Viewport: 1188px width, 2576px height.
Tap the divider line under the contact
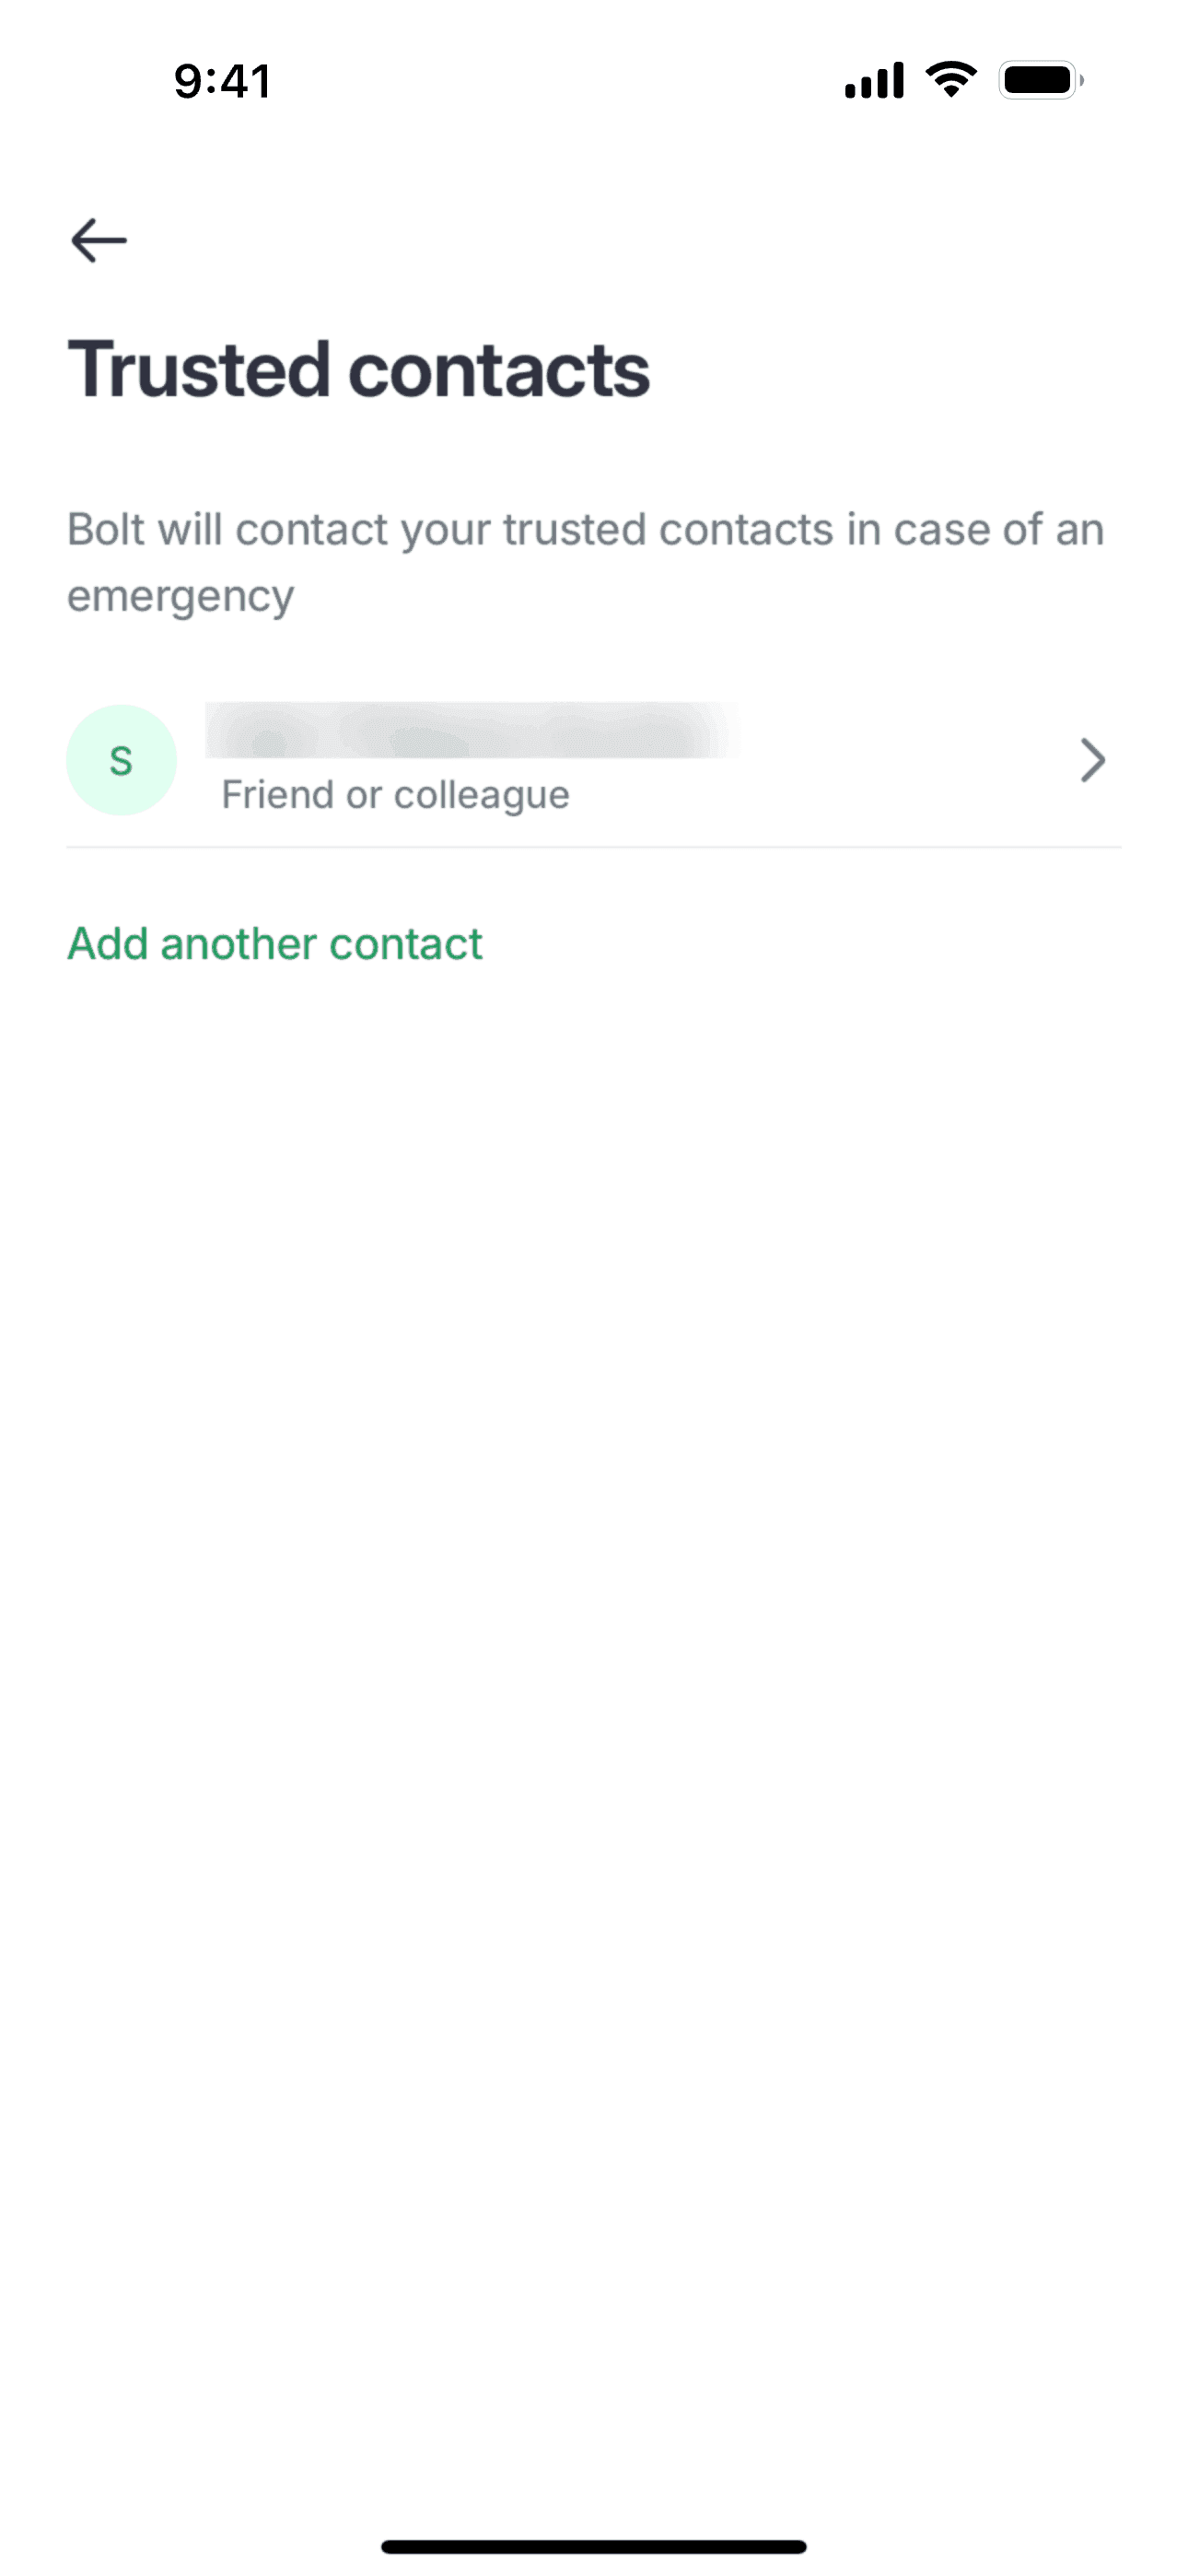click(594, 847)
